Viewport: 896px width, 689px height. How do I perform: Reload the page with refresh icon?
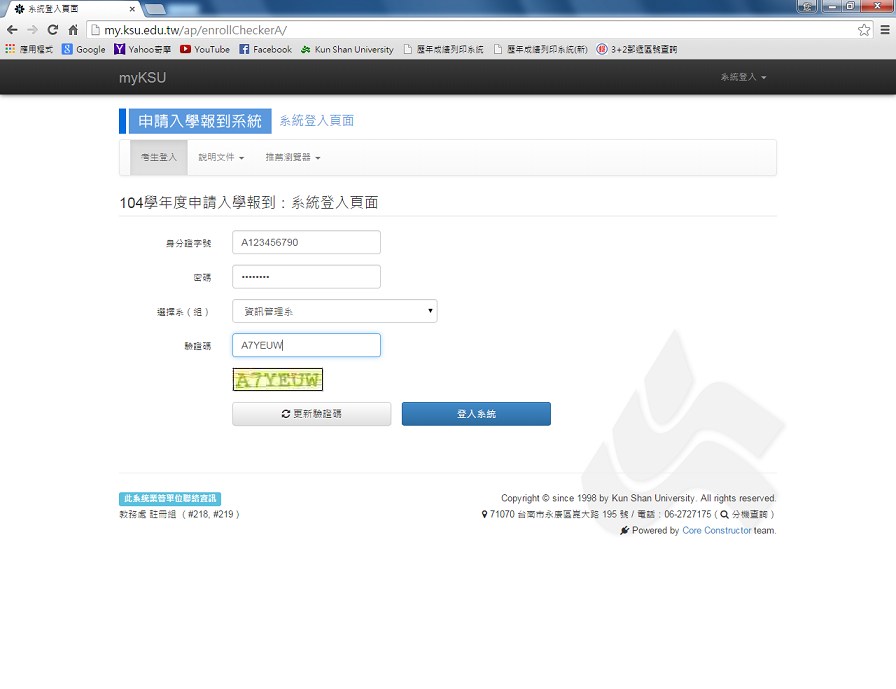pyautogui.click(x=53, y=30)
